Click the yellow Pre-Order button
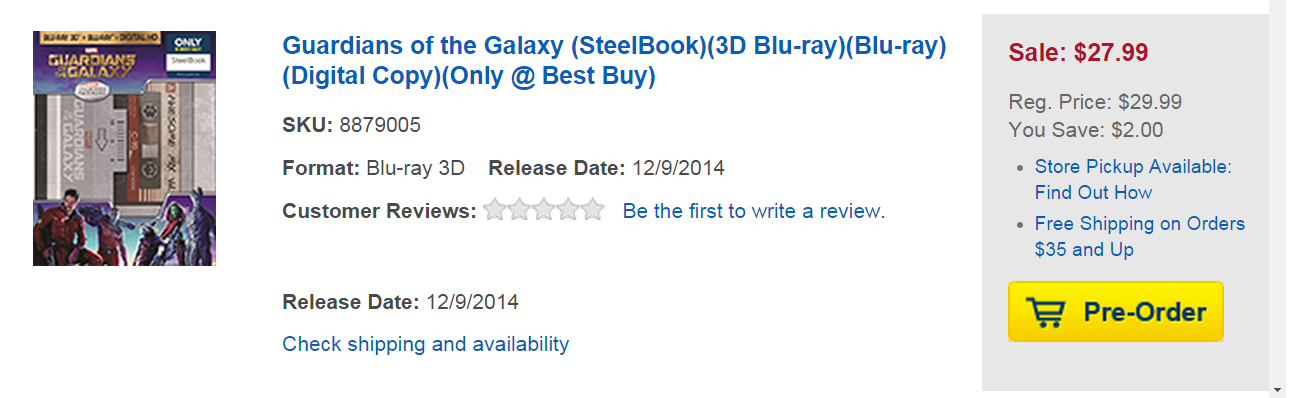The height and width of the screenshot is (398, 1315). click(1116, 312)
